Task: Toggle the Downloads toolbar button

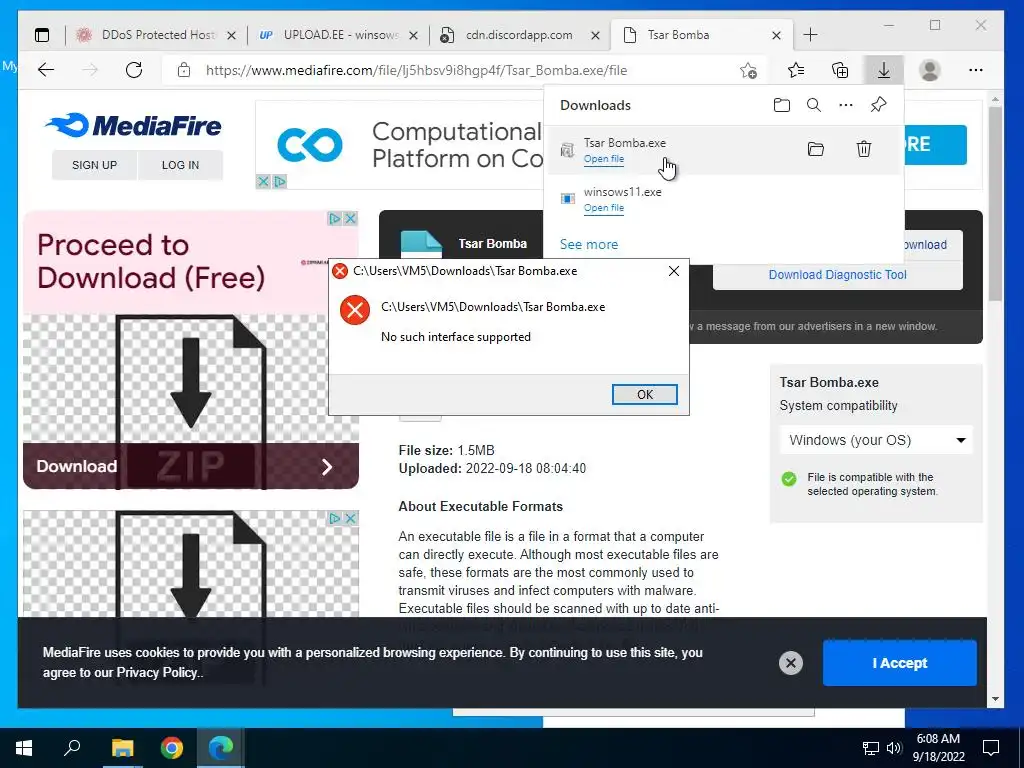Action: (x=884, y=70)
